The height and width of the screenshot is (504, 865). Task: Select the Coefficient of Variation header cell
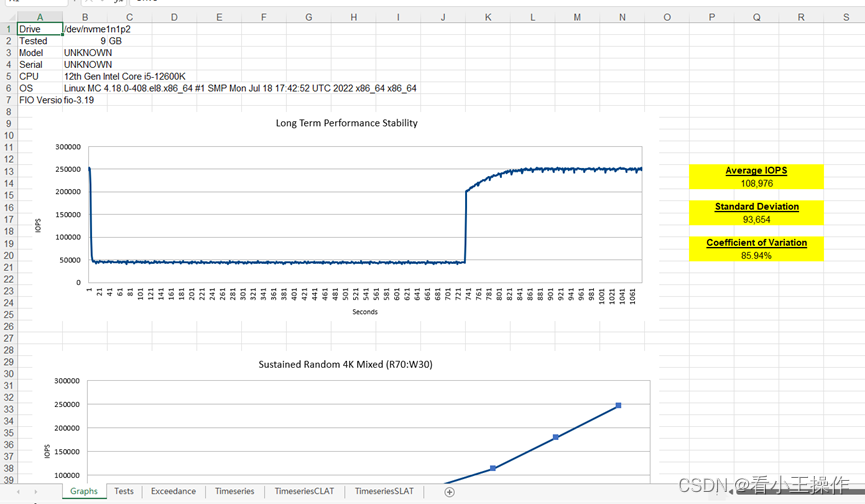(x=756, y=243)
